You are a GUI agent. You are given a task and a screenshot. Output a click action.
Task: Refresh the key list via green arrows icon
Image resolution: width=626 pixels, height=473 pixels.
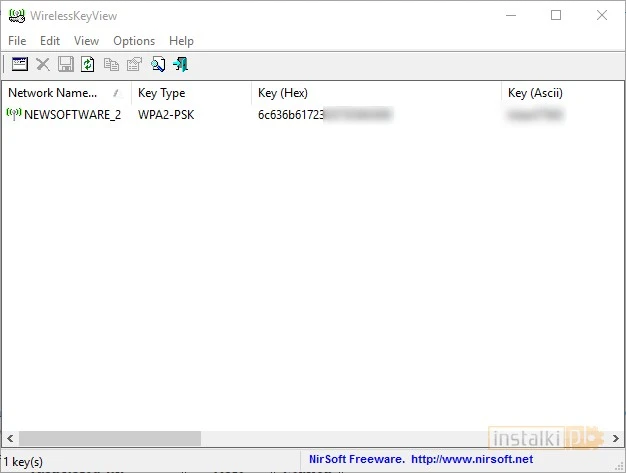click(x=88, y=64)
